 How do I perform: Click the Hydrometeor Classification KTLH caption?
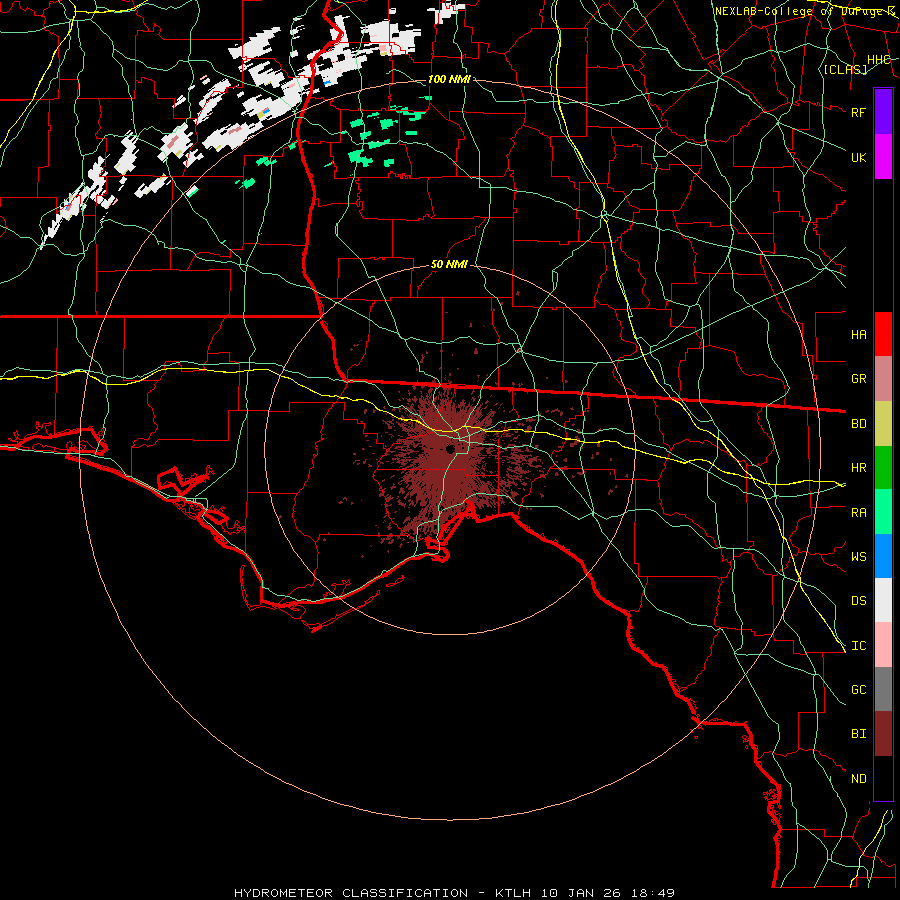click(454, 893)
